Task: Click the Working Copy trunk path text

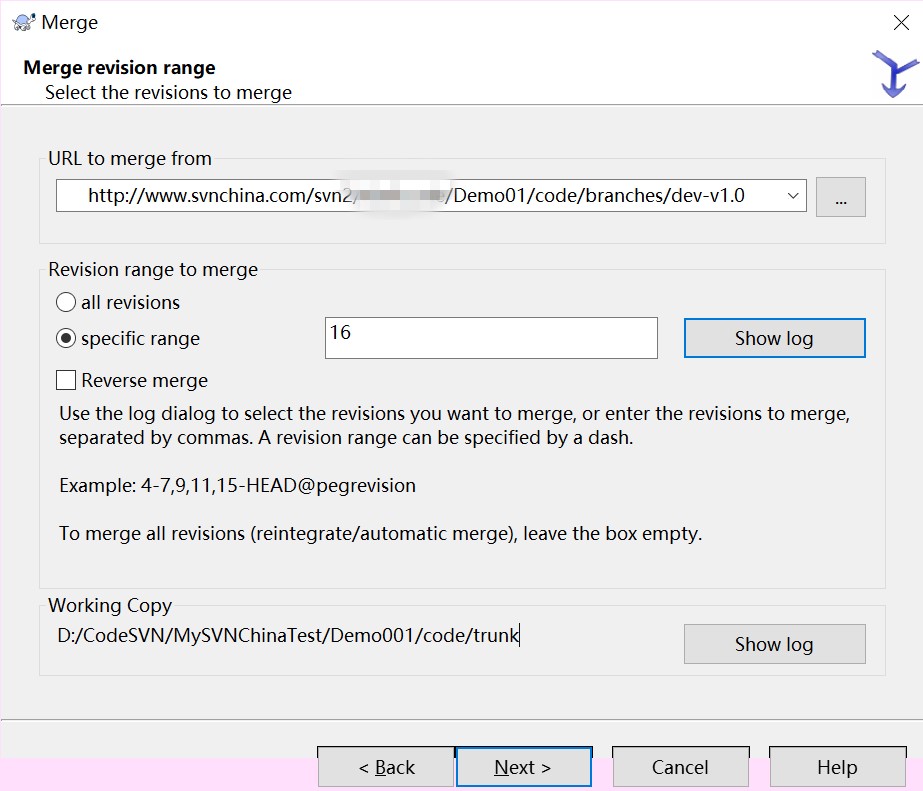Action: click(288, 635)
